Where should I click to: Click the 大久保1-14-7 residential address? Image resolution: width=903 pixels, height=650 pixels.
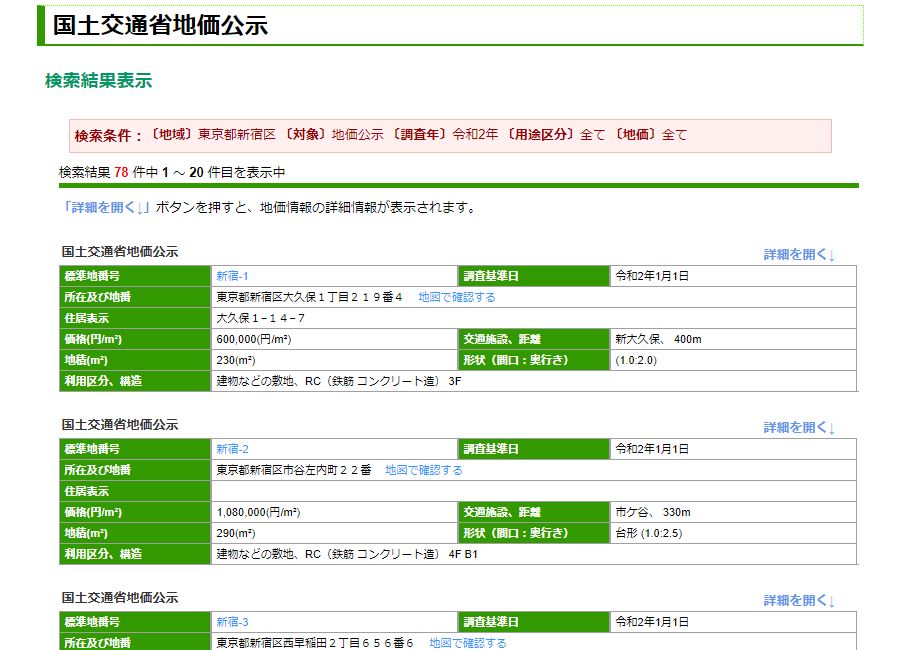(260, 318)
